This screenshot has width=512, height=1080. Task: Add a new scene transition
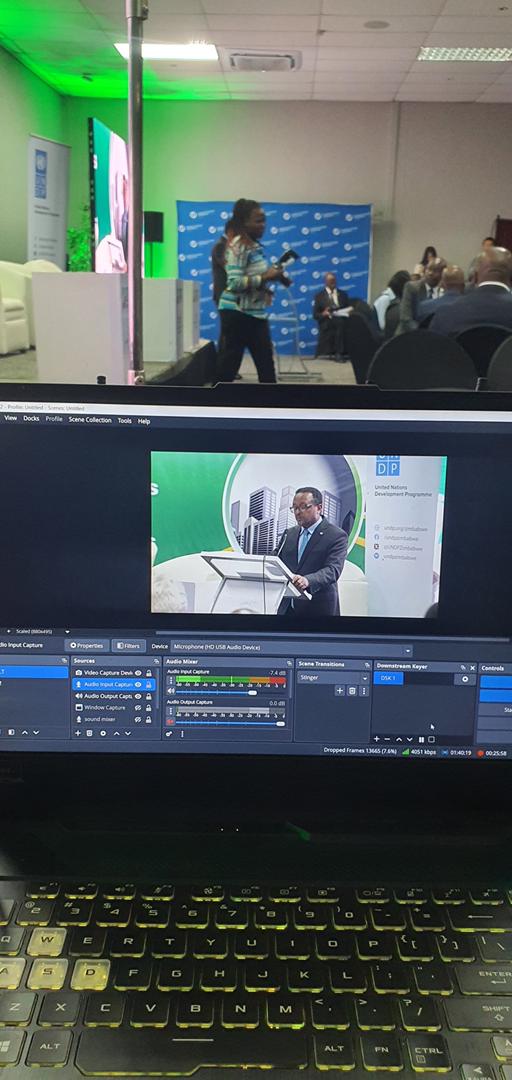pyautogui.click(x=340, y=691)
